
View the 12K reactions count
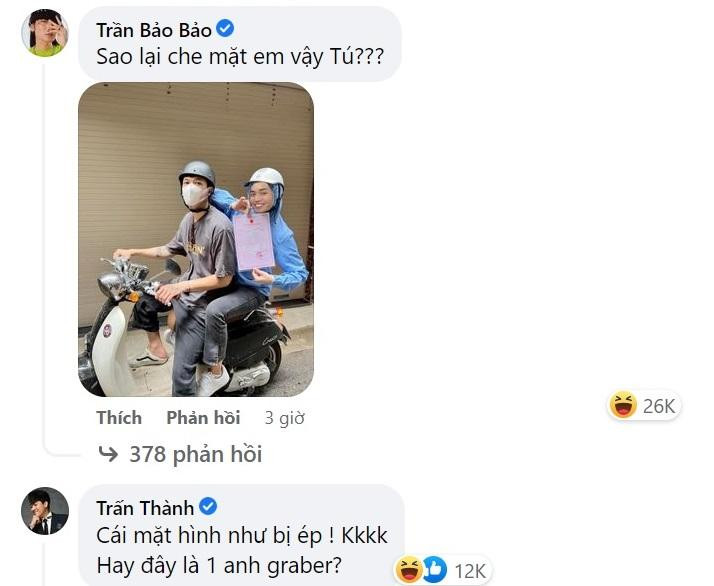point(471,571)
